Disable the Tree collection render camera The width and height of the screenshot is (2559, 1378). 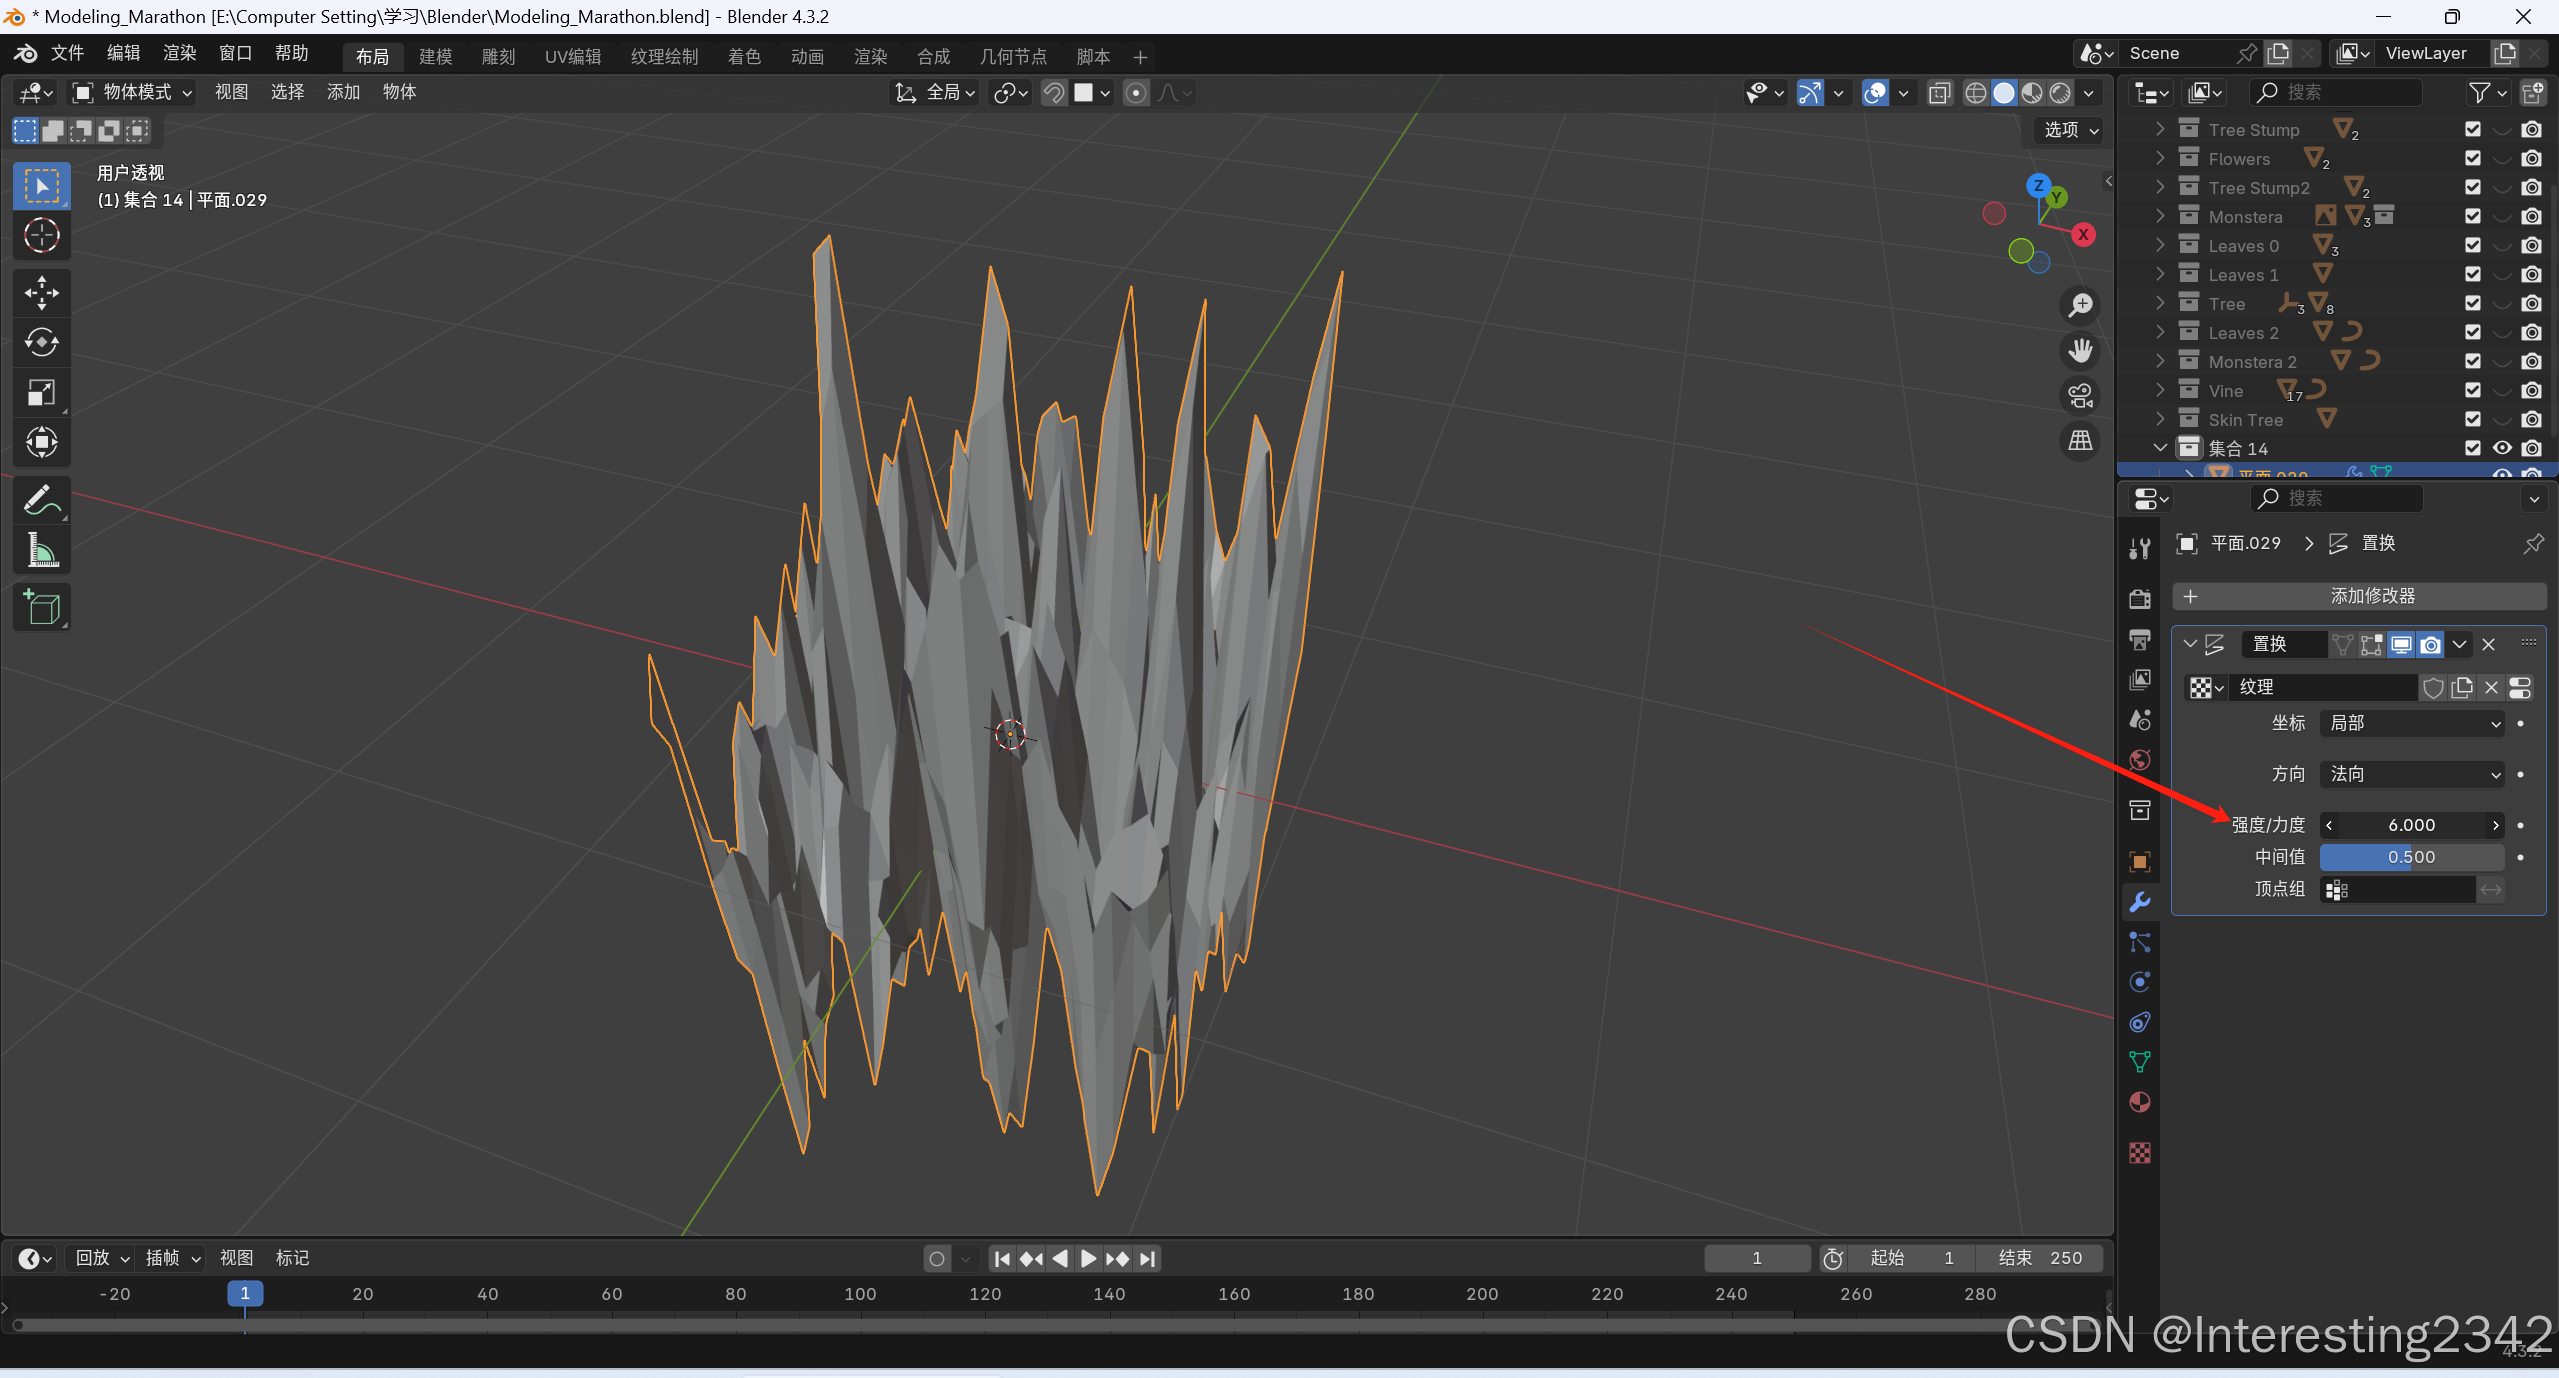[x=2531, y=303]
